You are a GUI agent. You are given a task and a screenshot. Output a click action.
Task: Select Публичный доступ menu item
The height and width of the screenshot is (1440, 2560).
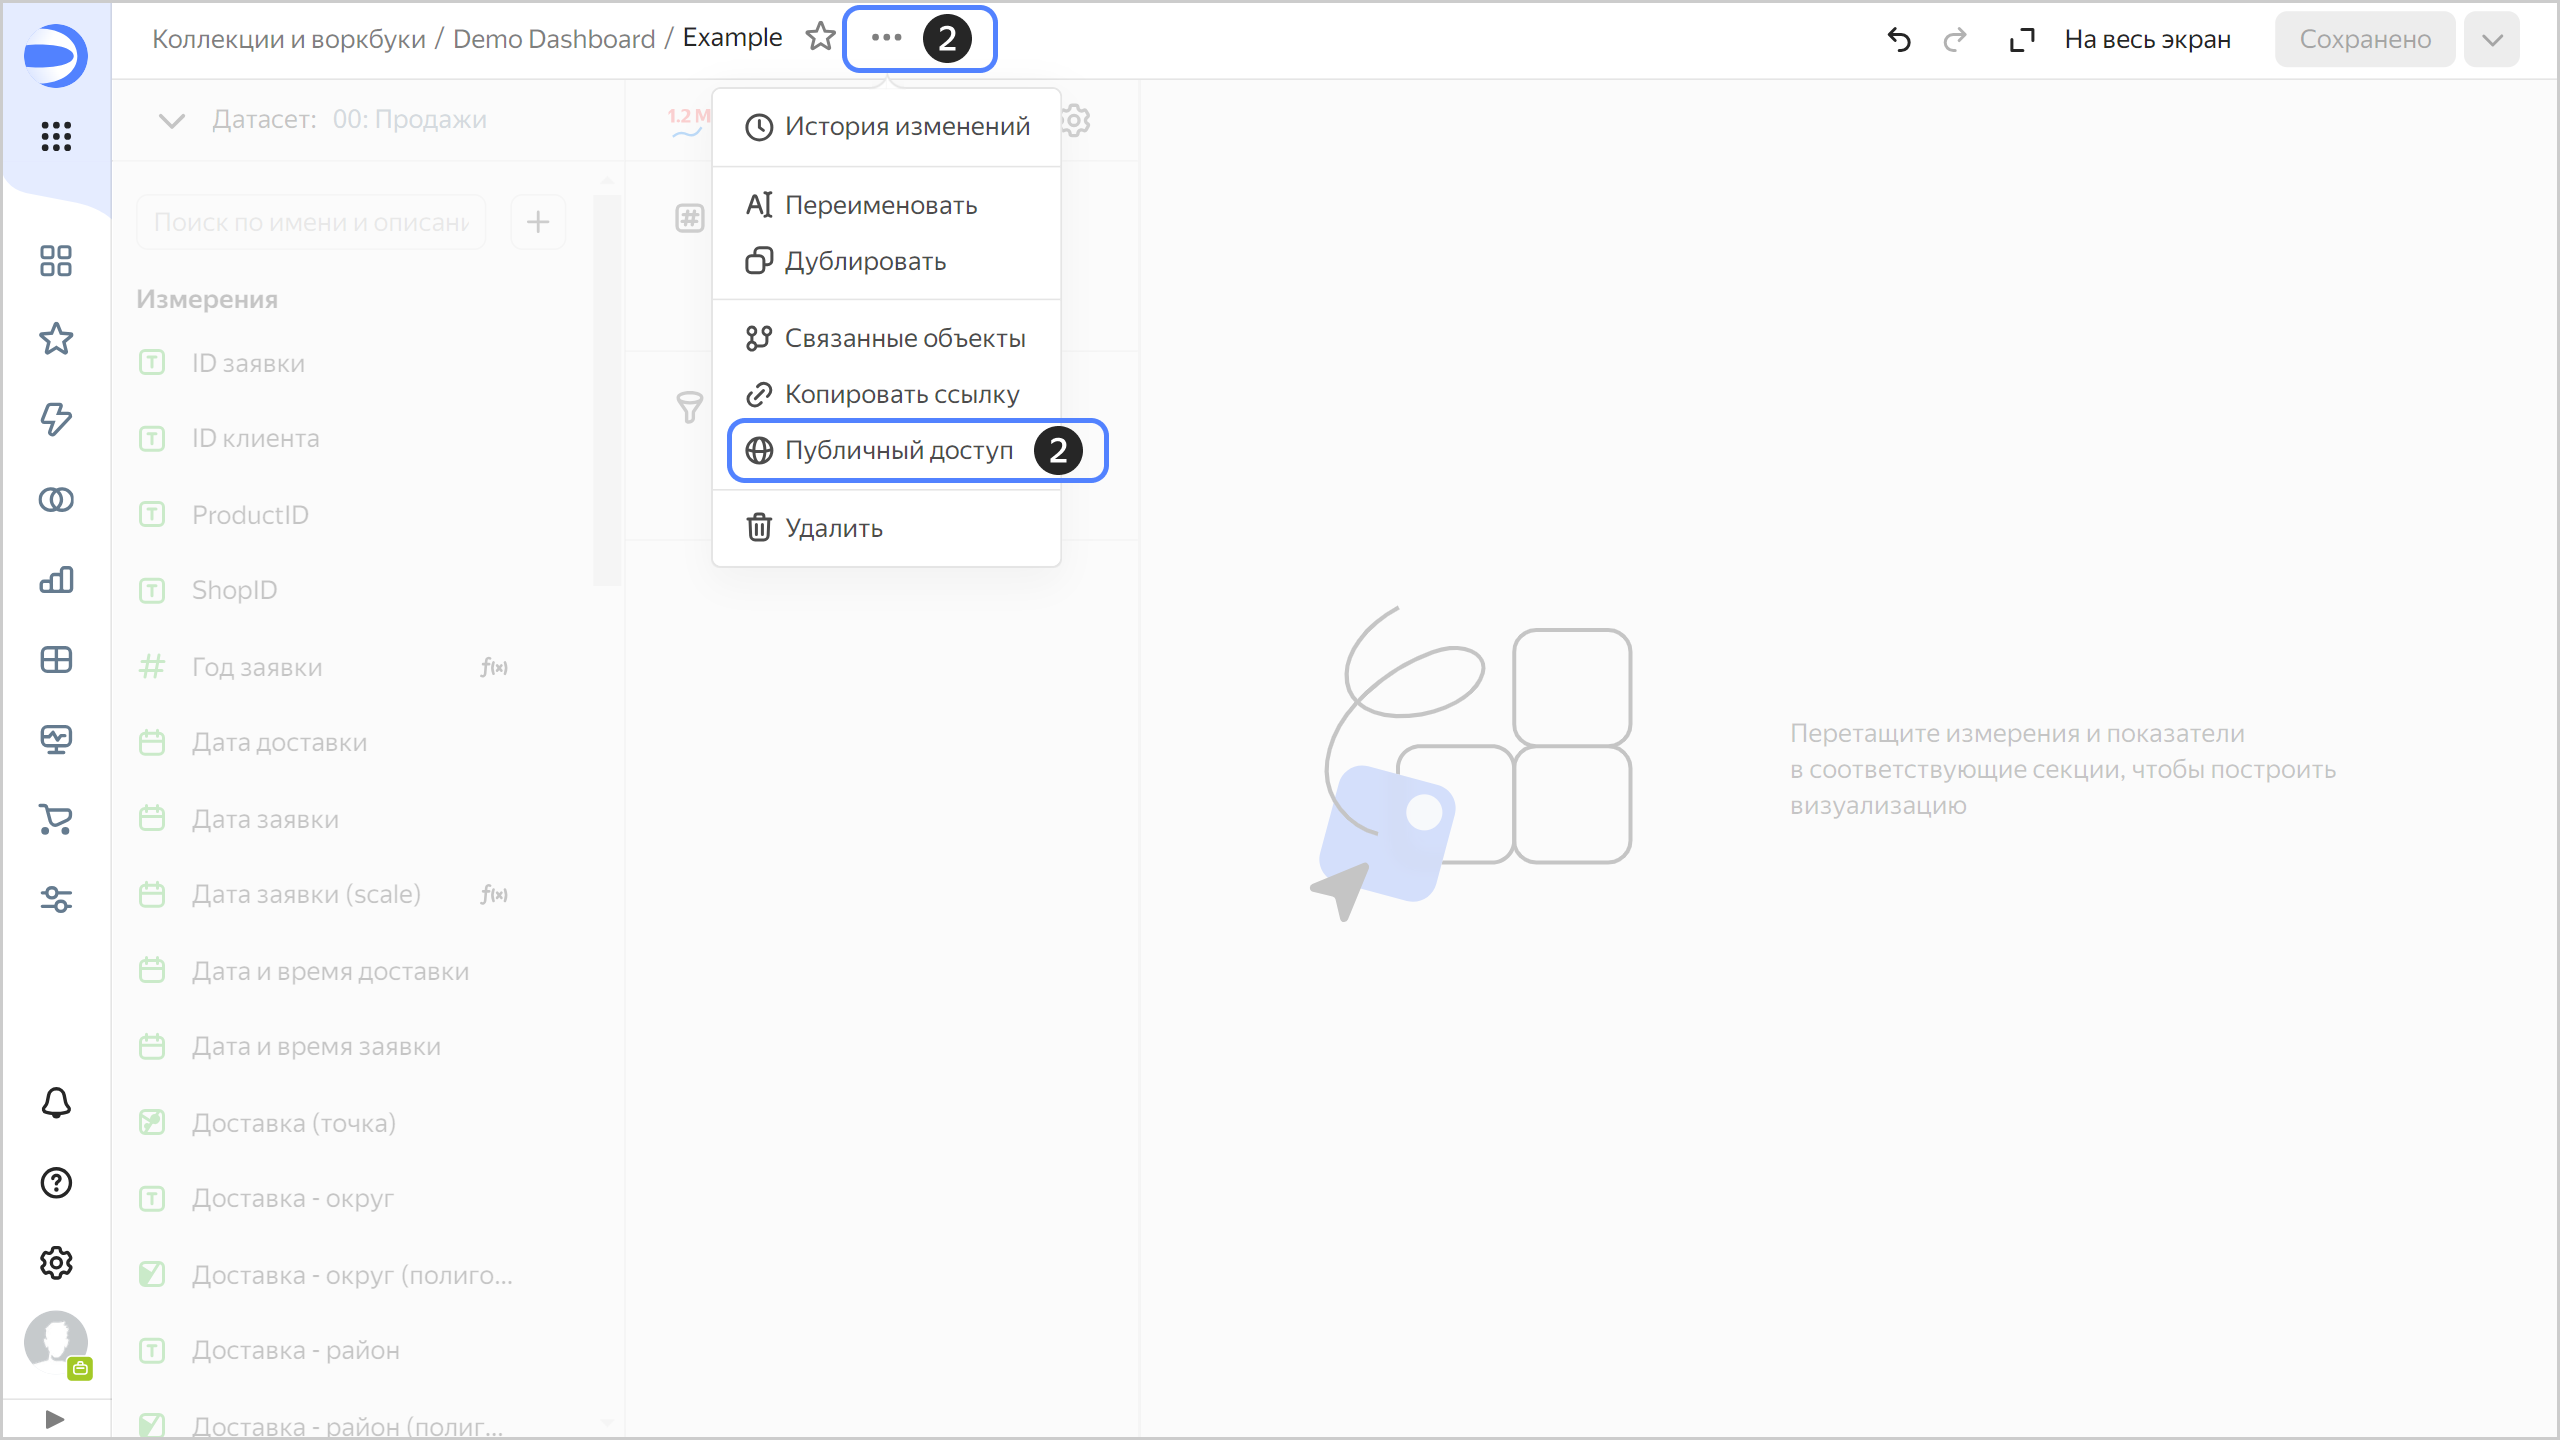coord(898,450)
